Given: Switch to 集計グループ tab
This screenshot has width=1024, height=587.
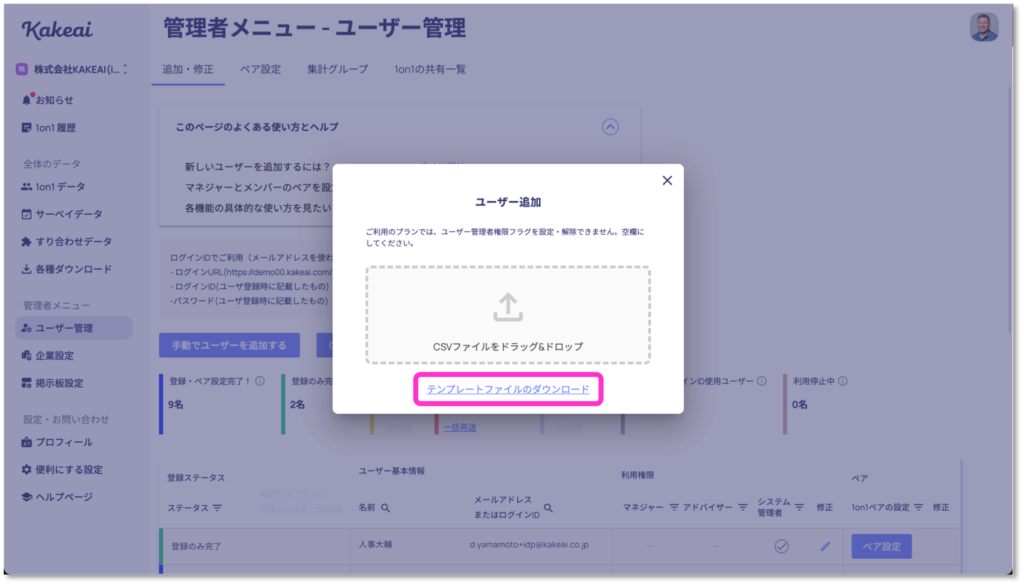Looking at the screenshot, I should (338, 69).
